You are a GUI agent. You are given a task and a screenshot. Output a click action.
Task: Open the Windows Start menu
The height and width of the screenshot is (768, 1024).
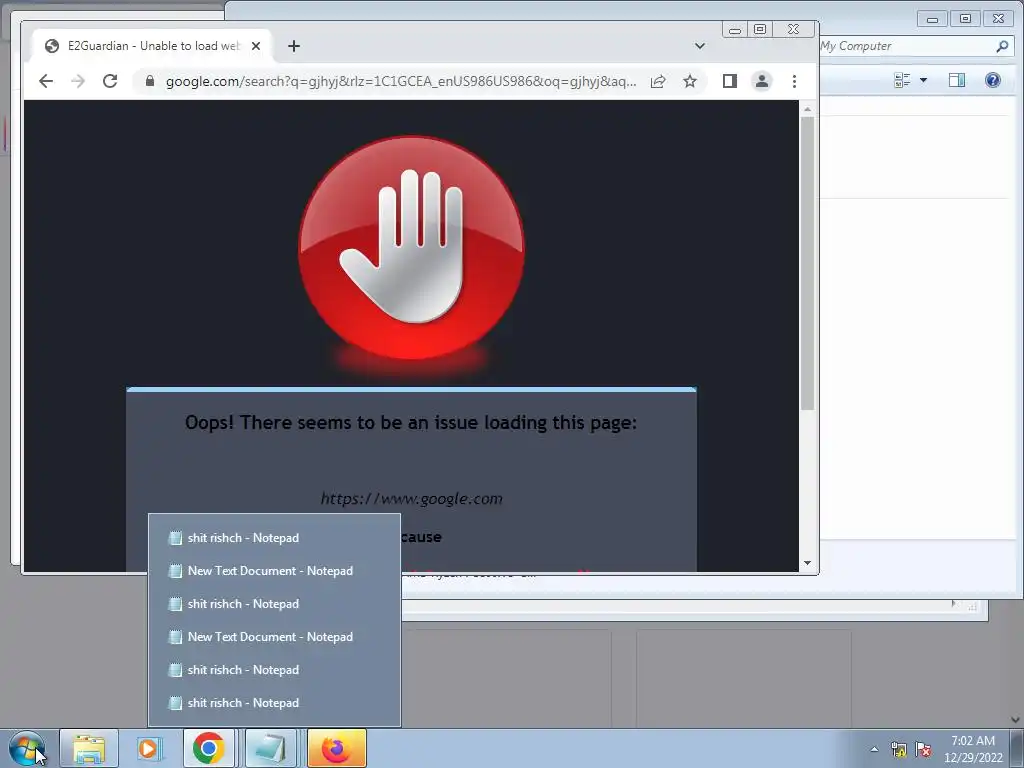click(x=26, y=749)
